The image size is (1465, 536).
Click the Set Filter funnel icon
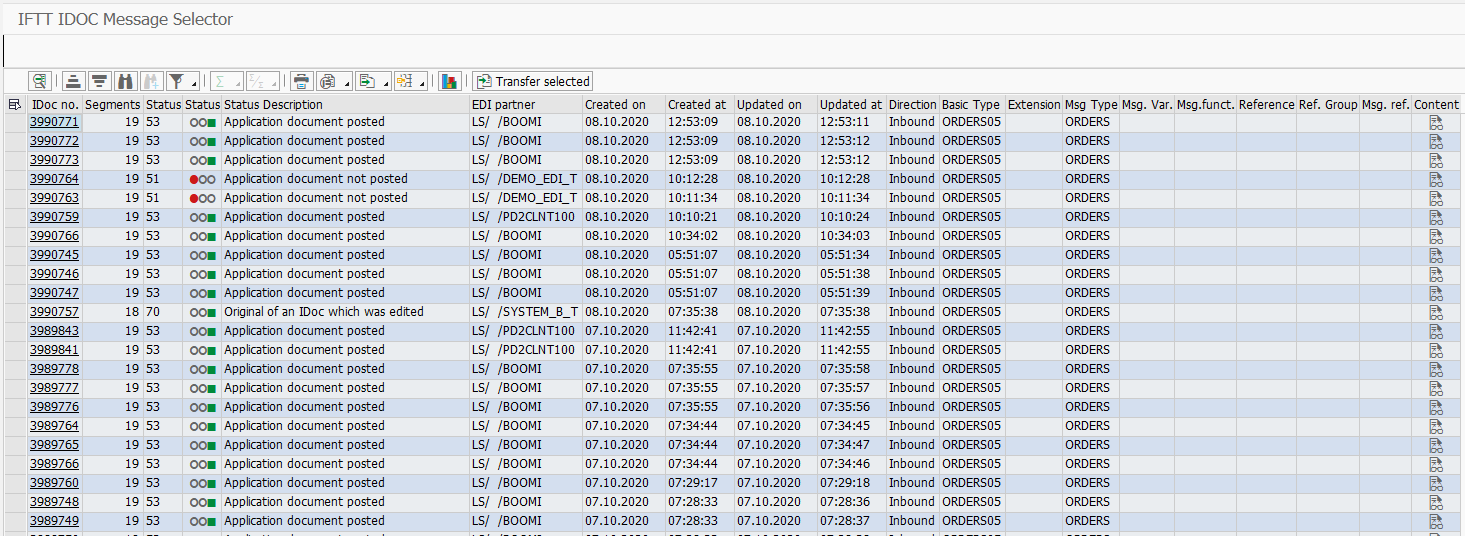pyautogui.click(x=177, y=81)
